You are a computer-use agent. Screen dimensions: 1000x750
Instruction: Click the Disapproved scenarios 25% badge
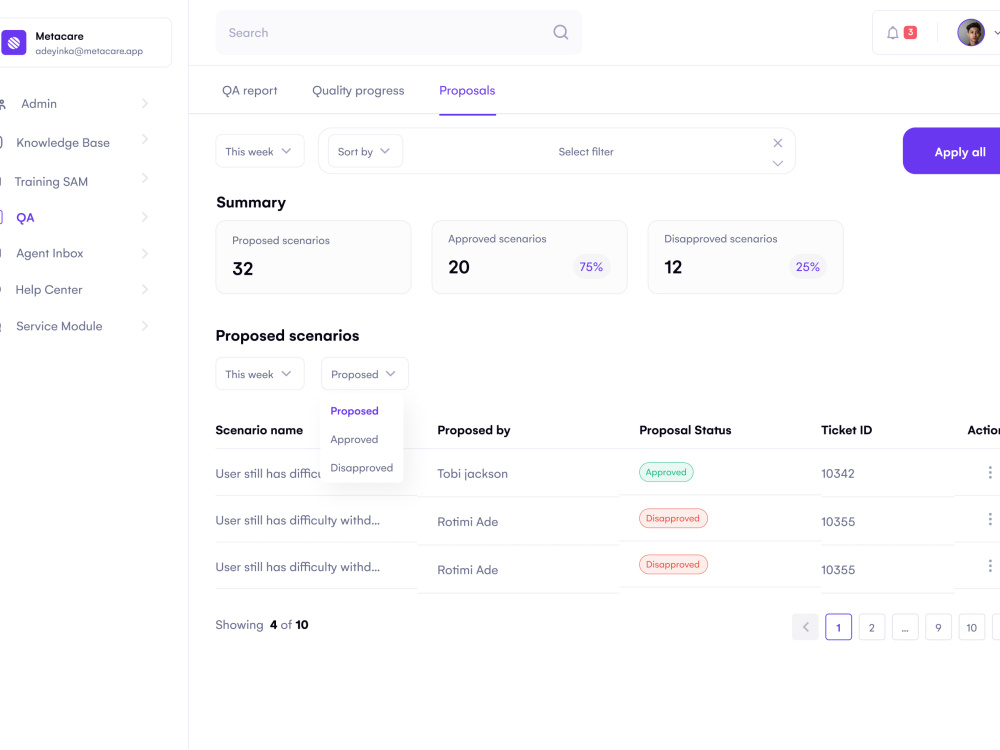click(x=807, y=267)
